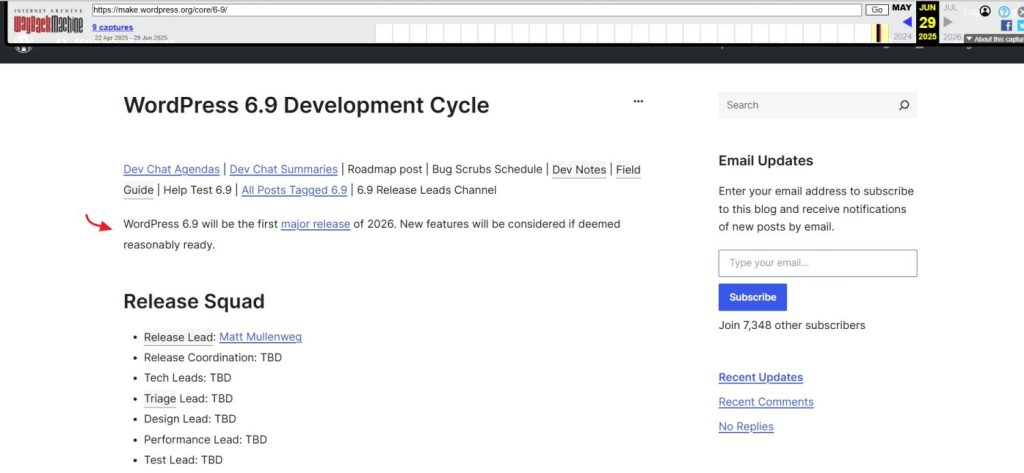Click Design Lead: TBD item
The width and height of the screenshot is (1024, 473).
pos(189,419)
